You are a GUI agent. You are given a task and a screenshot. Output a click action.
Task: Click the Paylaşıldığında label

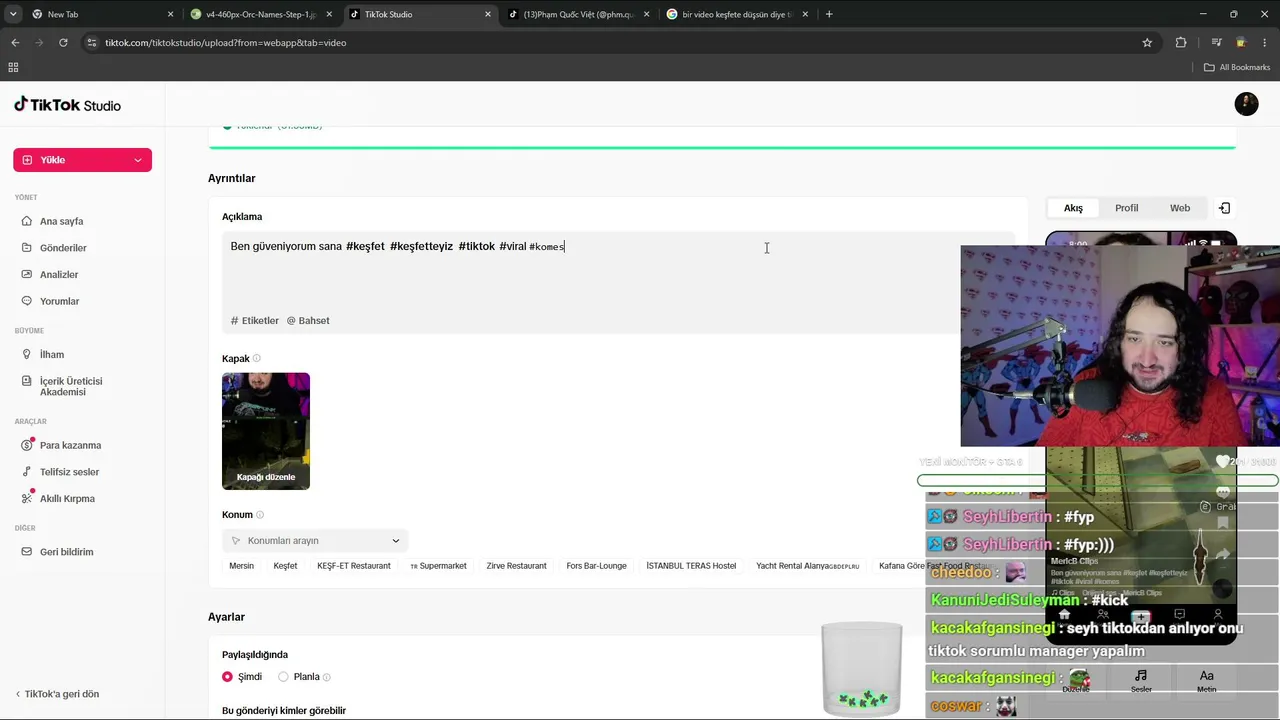click(x=255, y=655)
